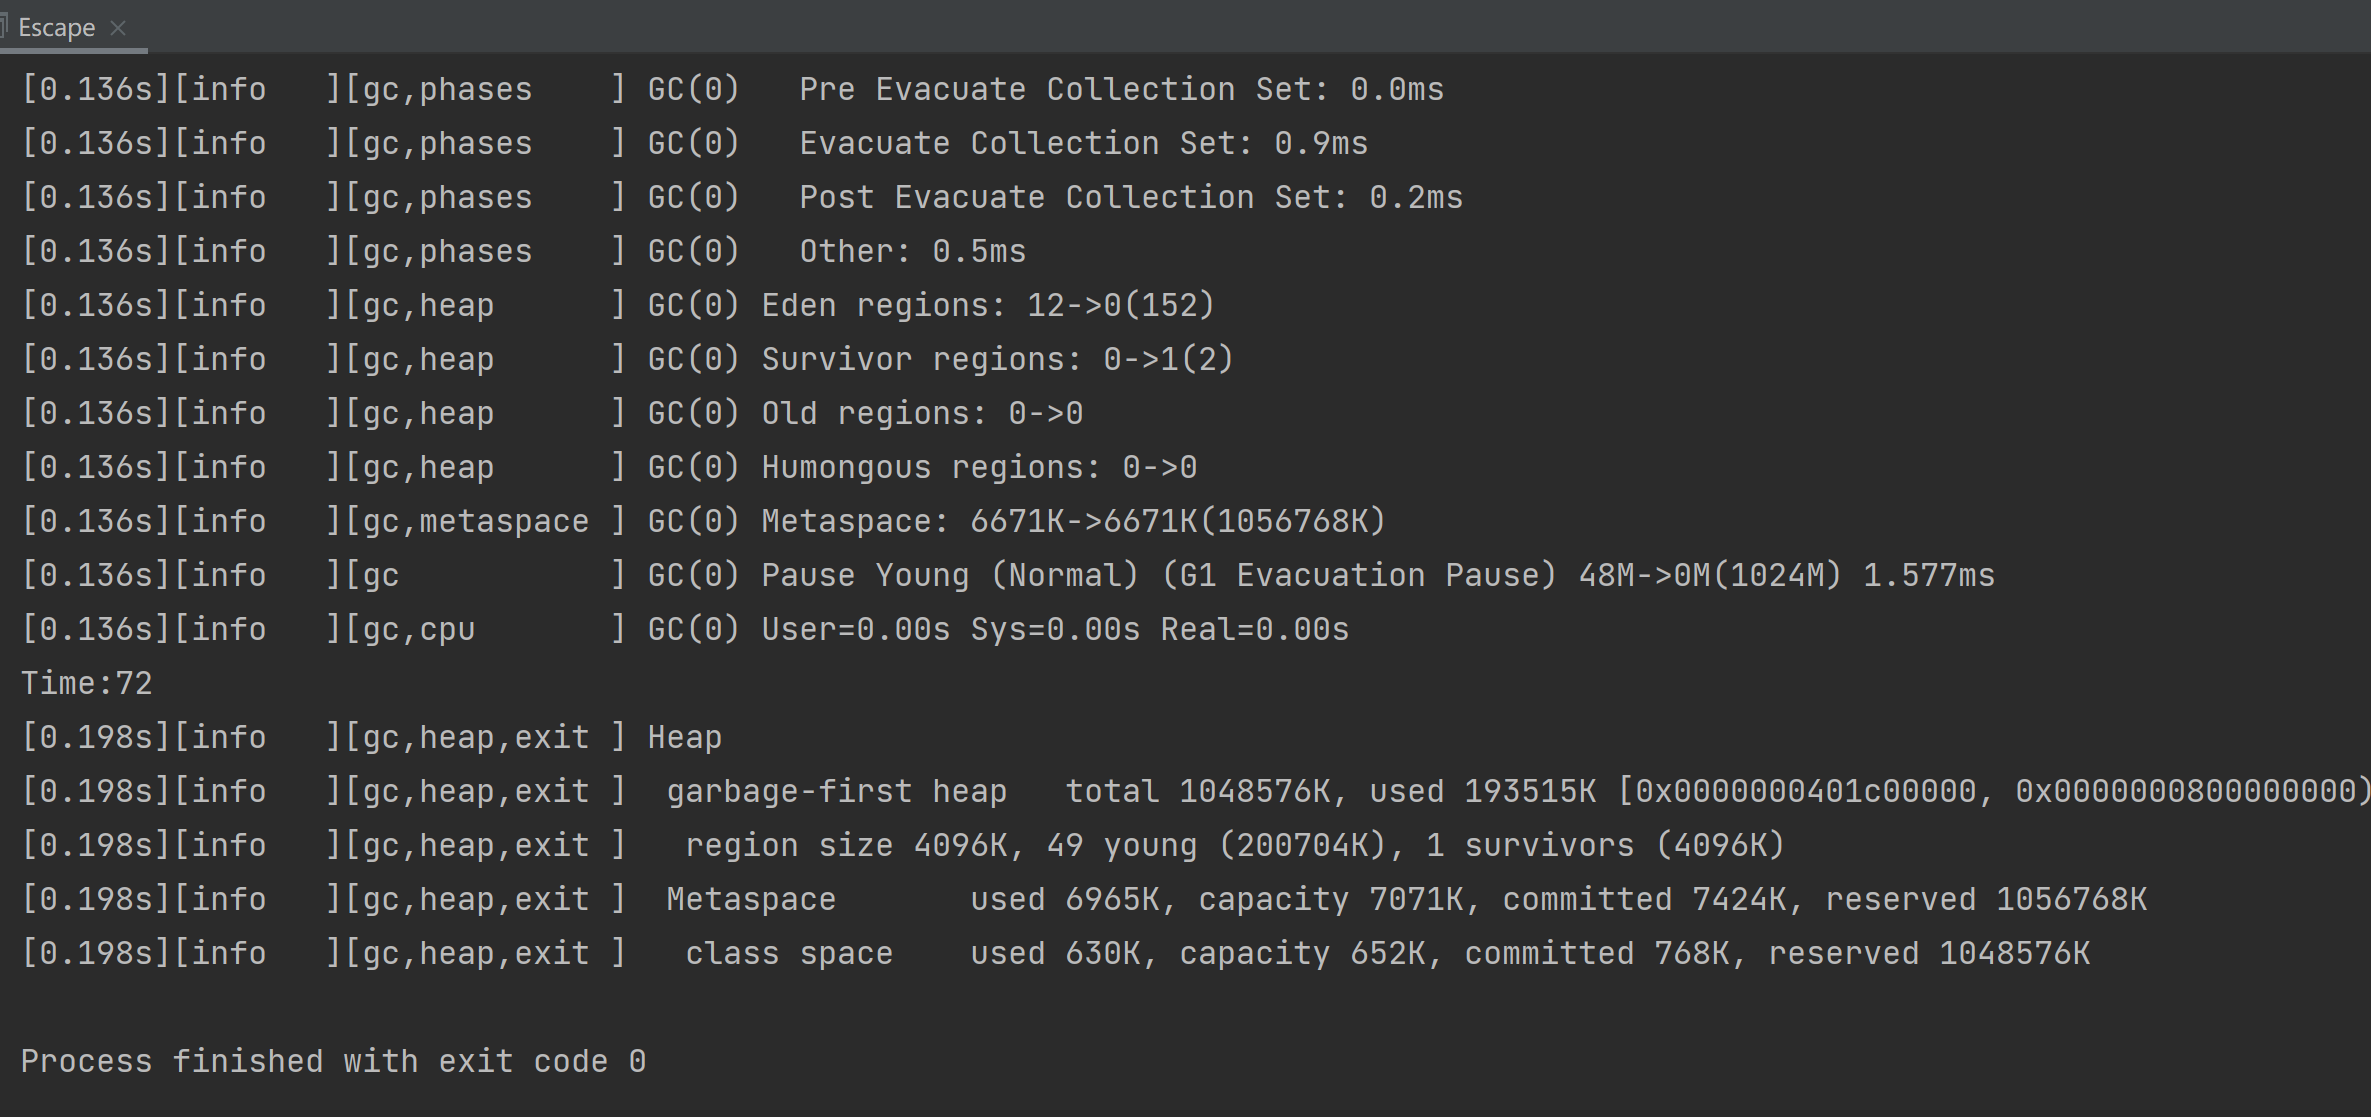This screenshot has height=1117, width=2371.
Task: Click the Old regions log line
Action: click(921, 413)
